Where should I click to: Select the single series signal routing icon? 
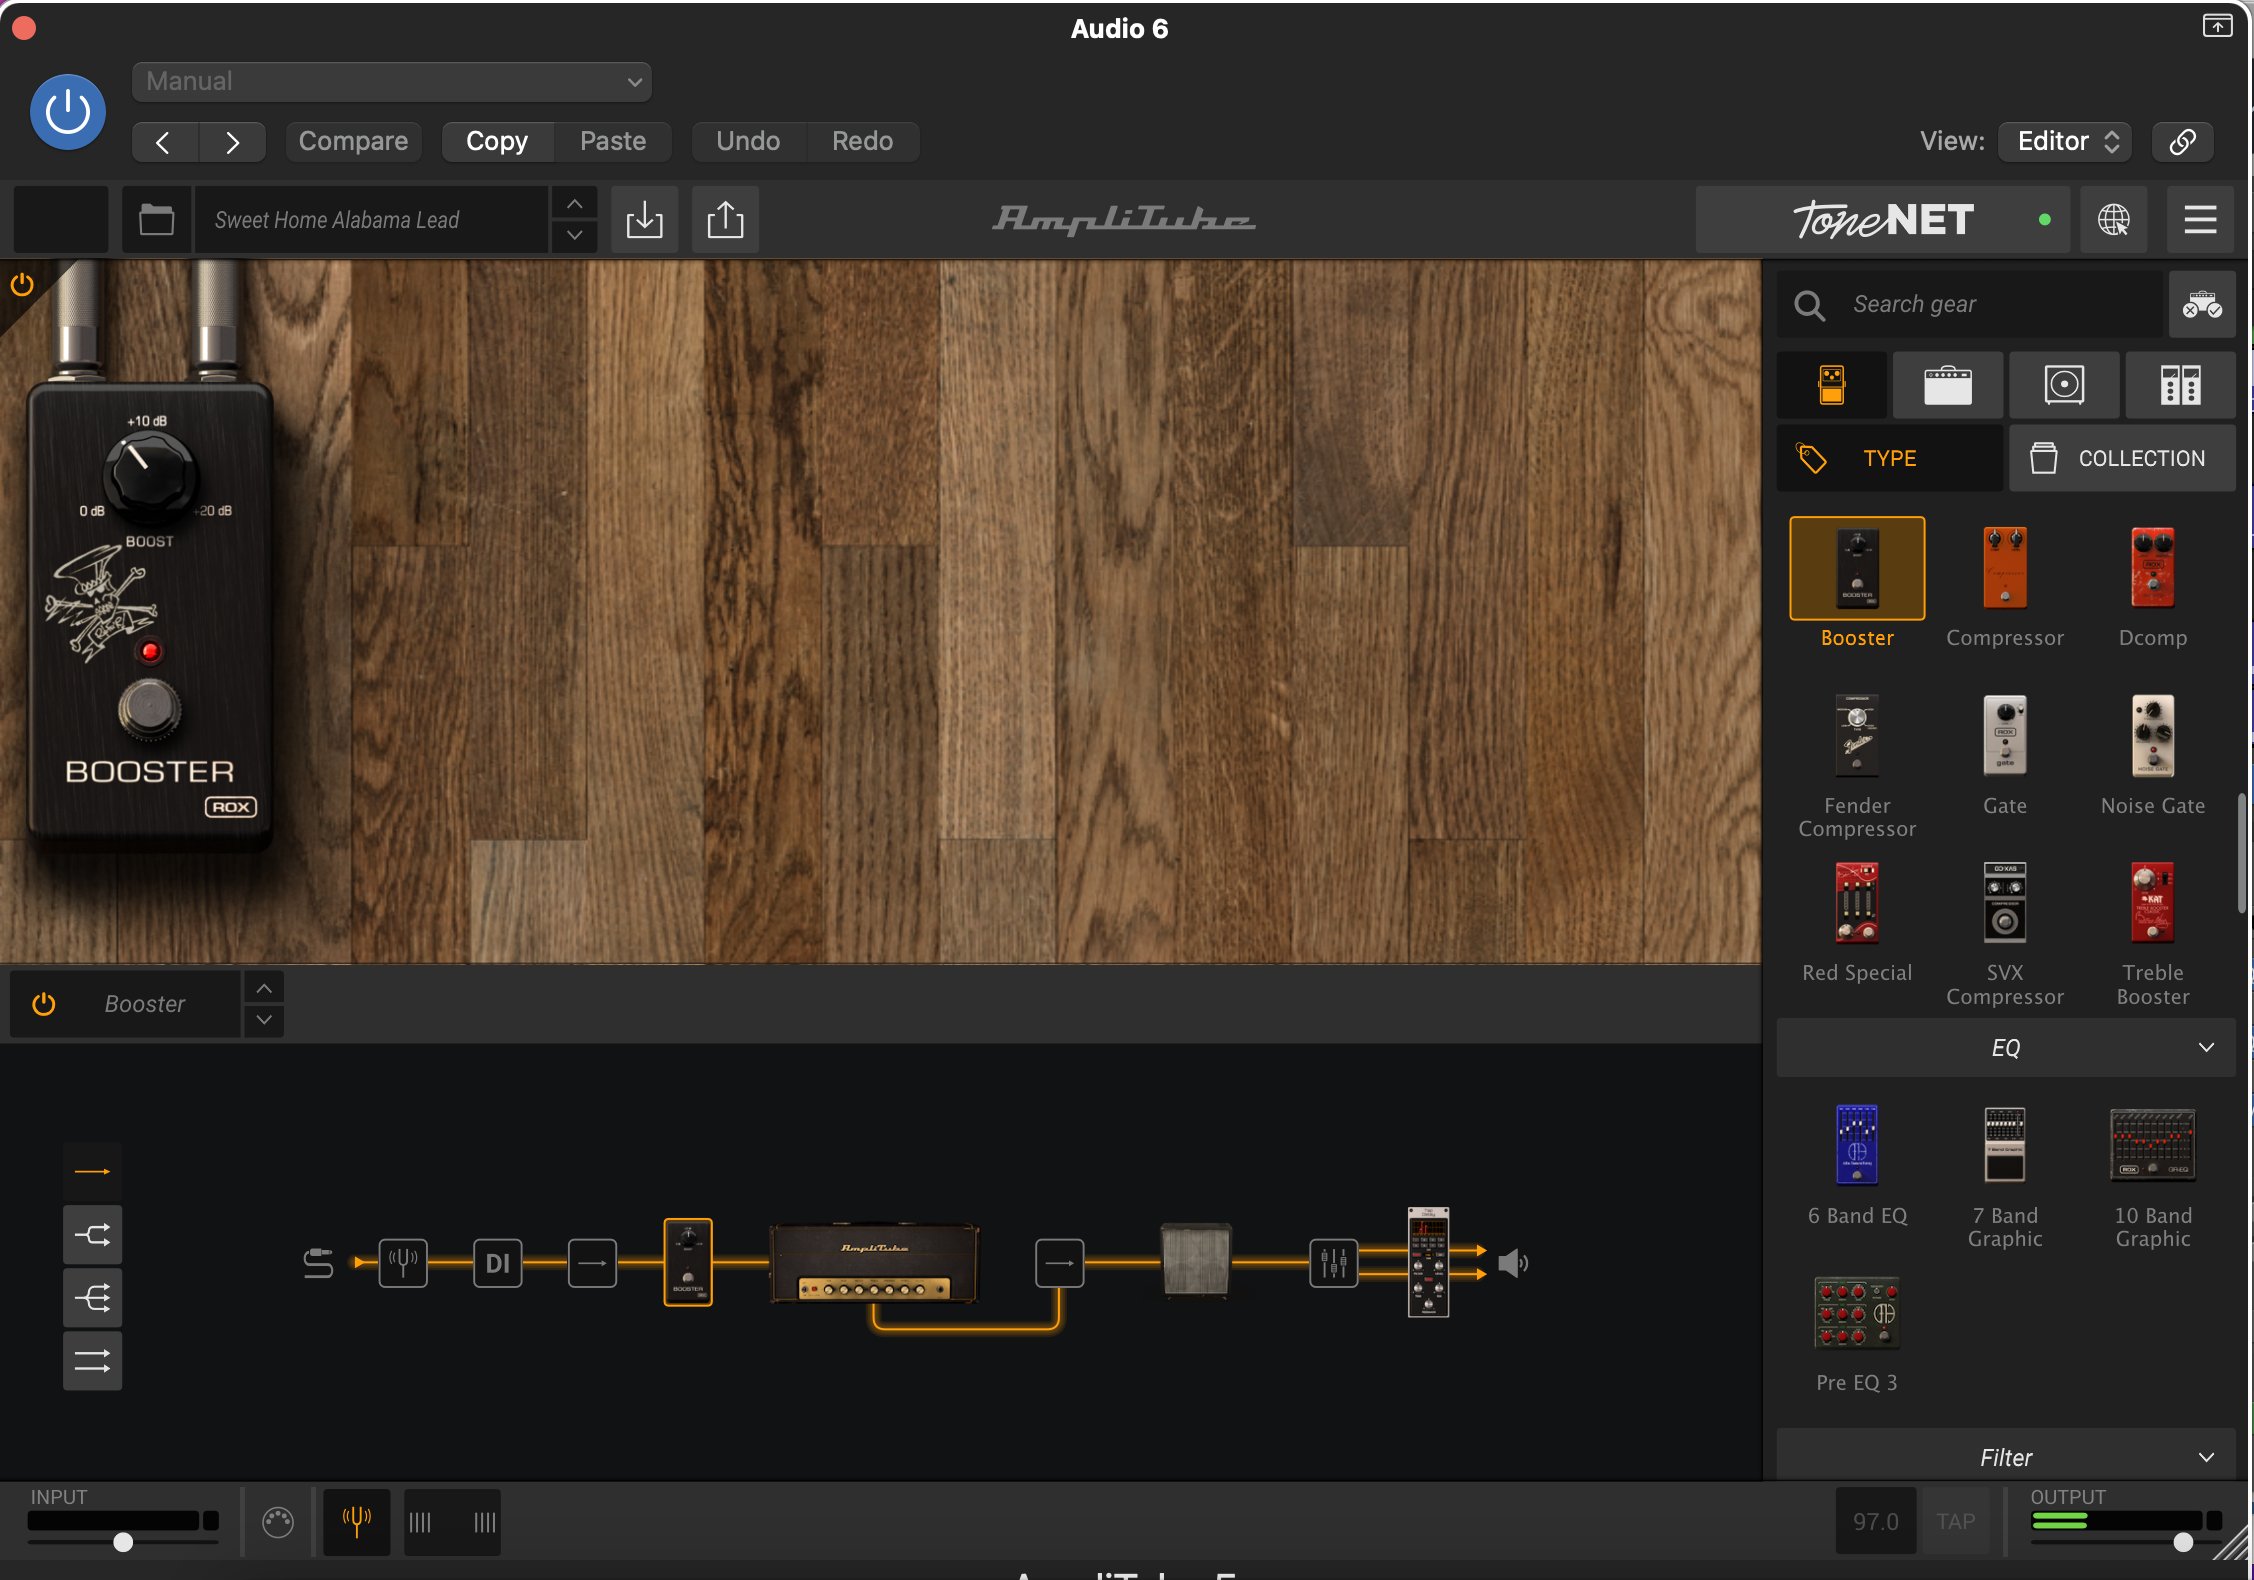(x=92, y=1171)
